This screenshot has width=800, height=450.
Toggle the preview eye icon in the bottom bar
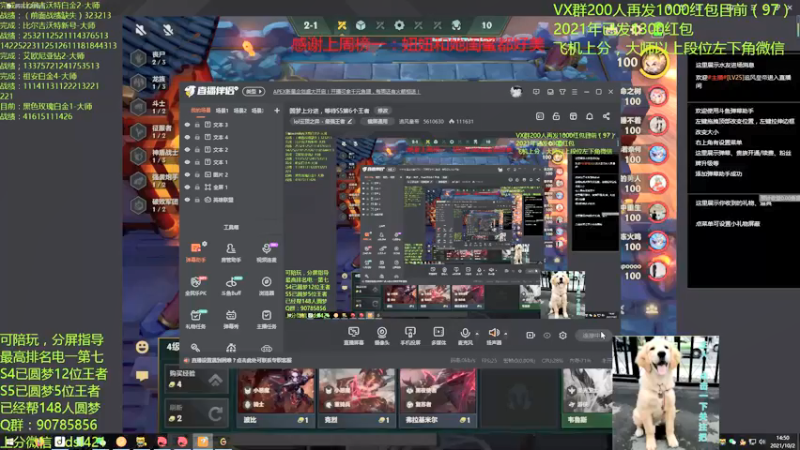(x=547, y=335)
